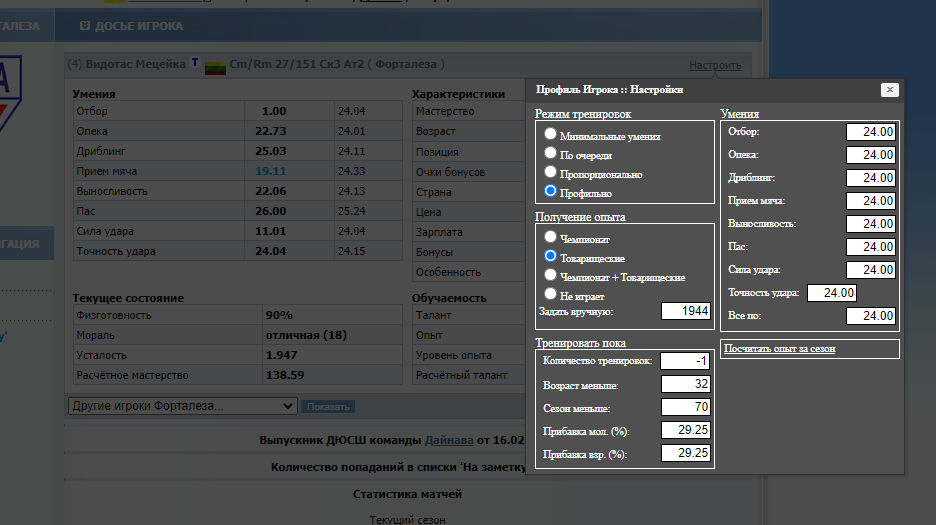Choose Не играет experience option
Image resolution: width=936 pixels, height=525 pixels.
550,294
